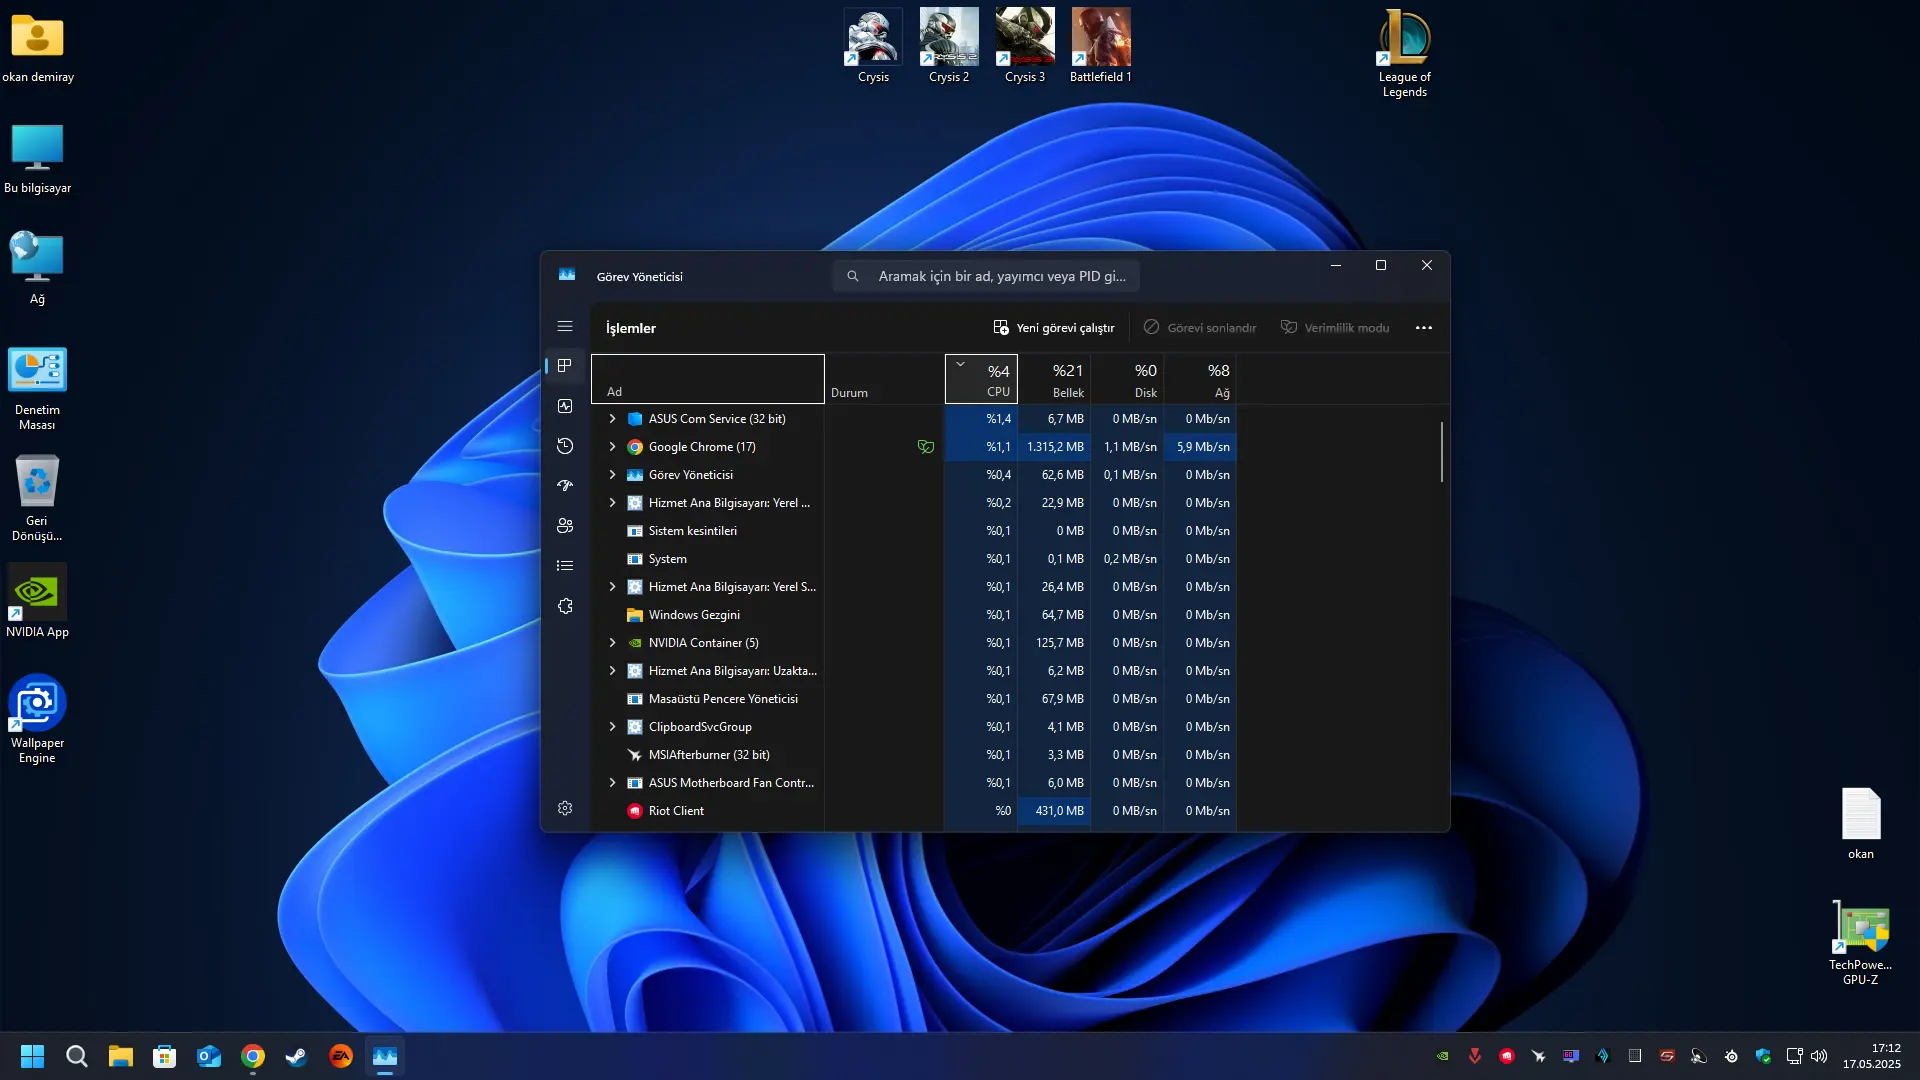Screen dimensions: 1920x1080
Task: Open Windows Start menu
Action: (33, 1056)
